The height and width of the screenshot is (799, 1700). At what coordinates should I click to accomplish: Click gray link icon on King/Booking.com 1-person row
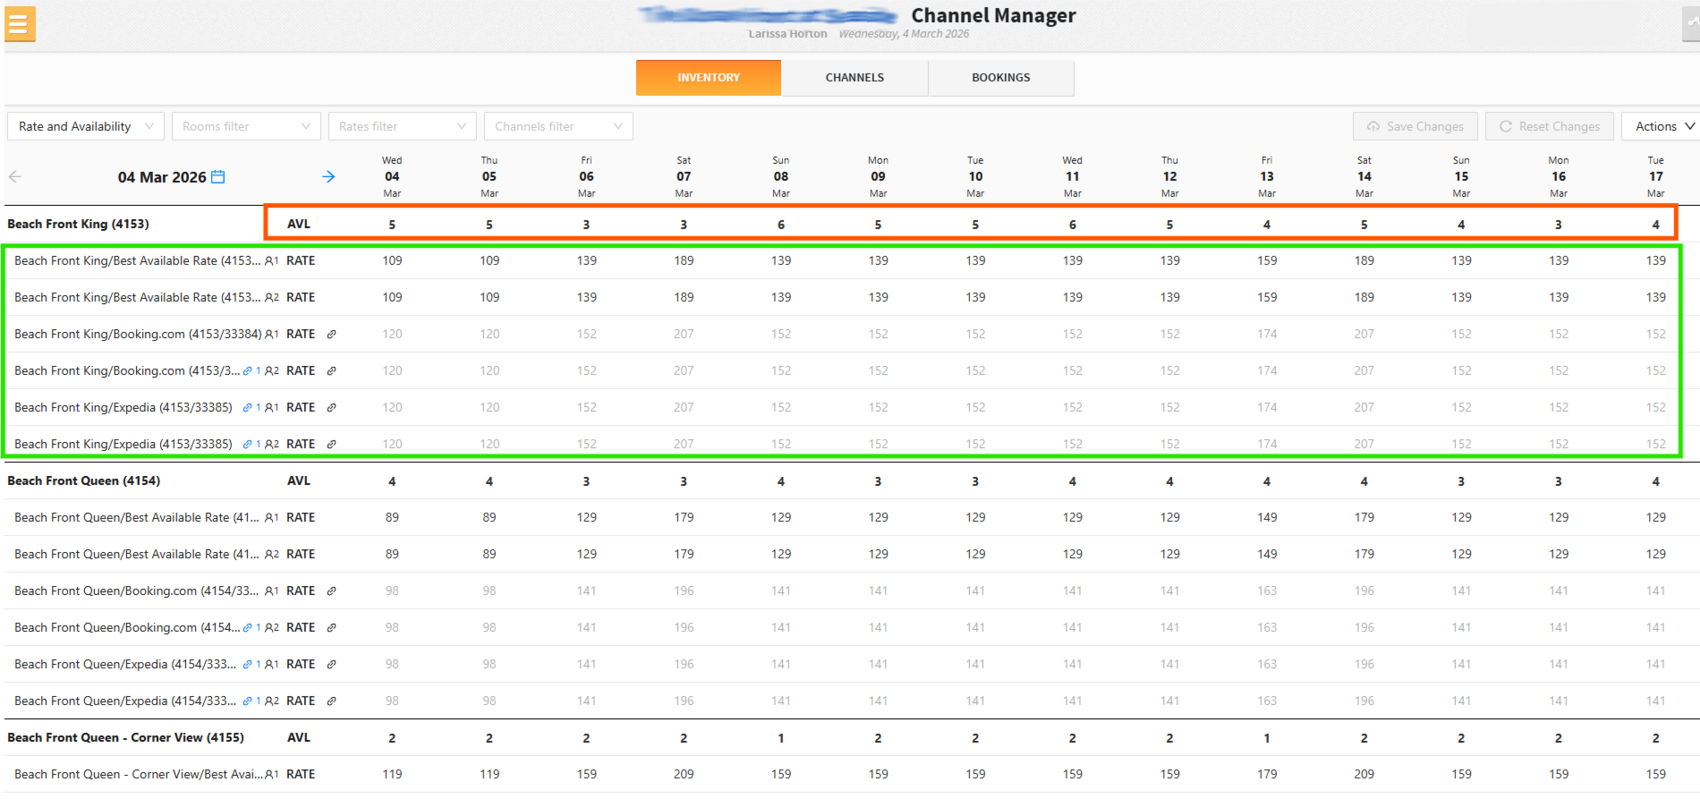tap(332, 334)
